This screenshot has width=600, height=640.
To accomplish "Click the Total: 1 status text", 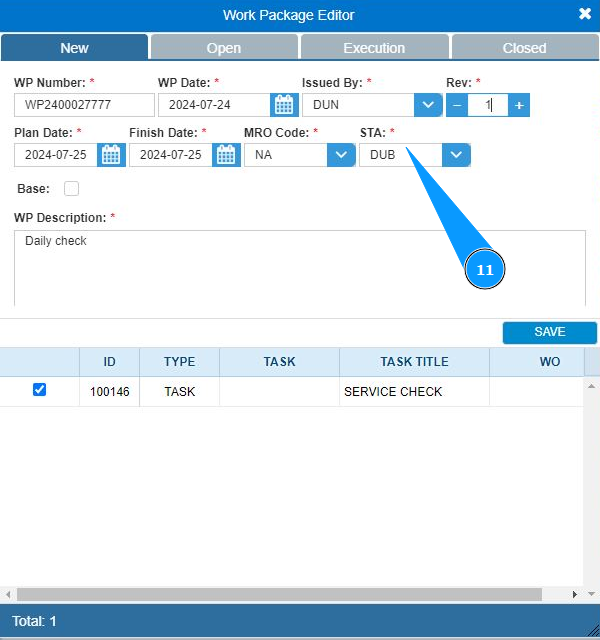I will (x=34, y=622).
